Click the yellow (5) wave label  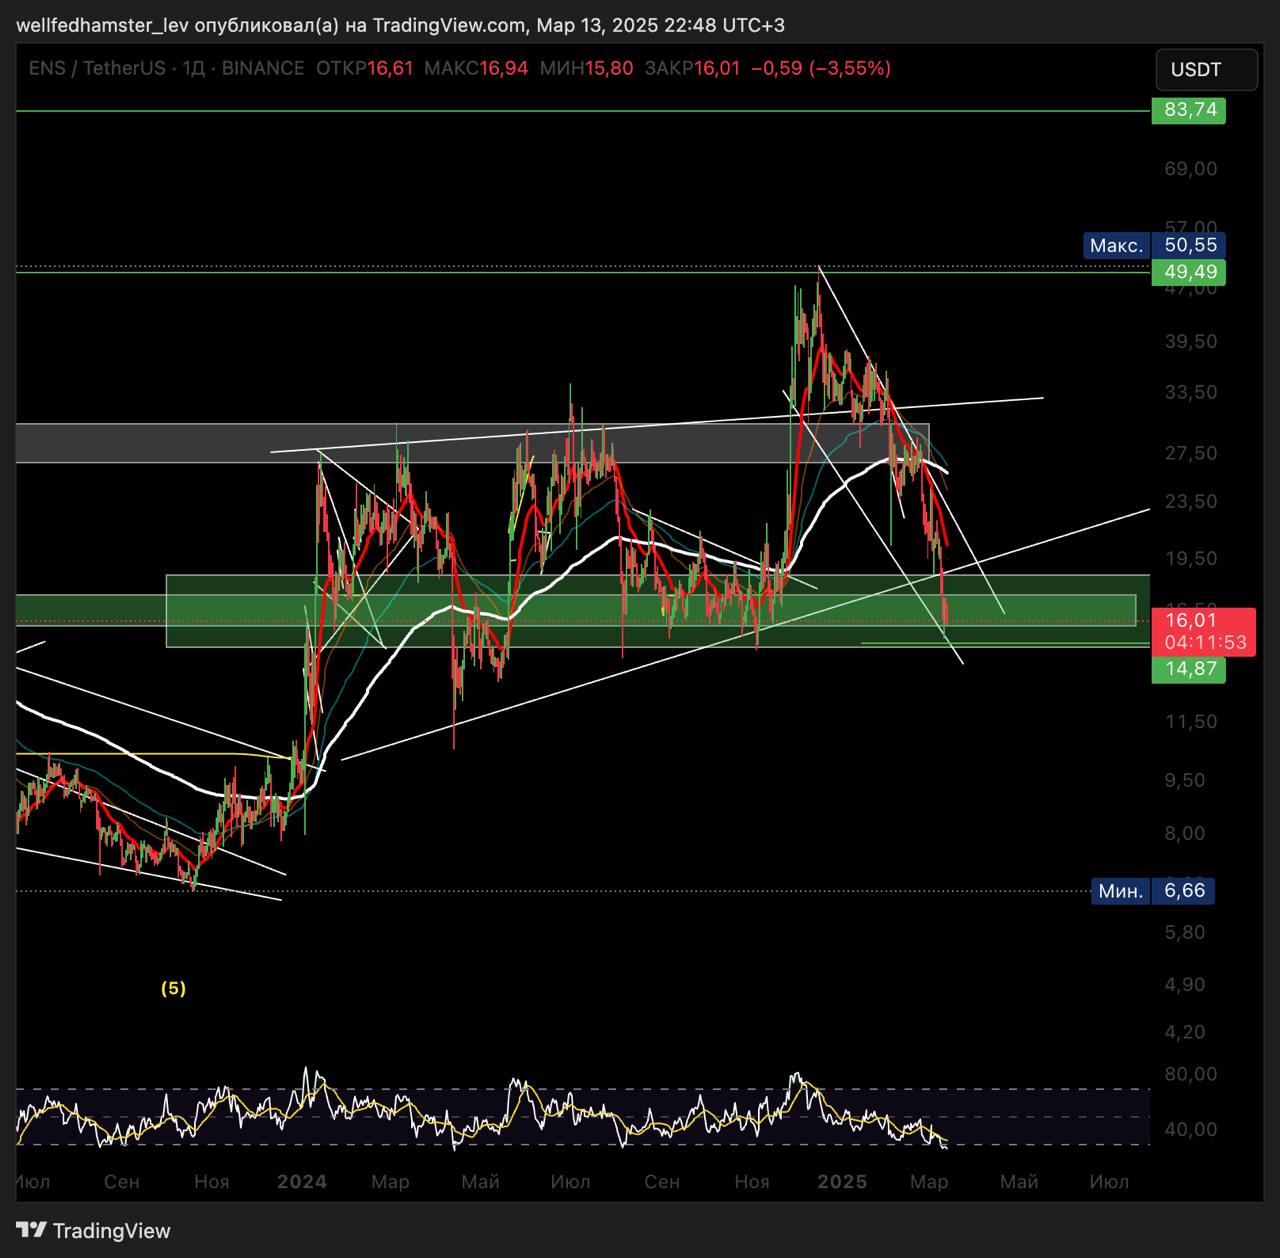click(x=173, y=988)
